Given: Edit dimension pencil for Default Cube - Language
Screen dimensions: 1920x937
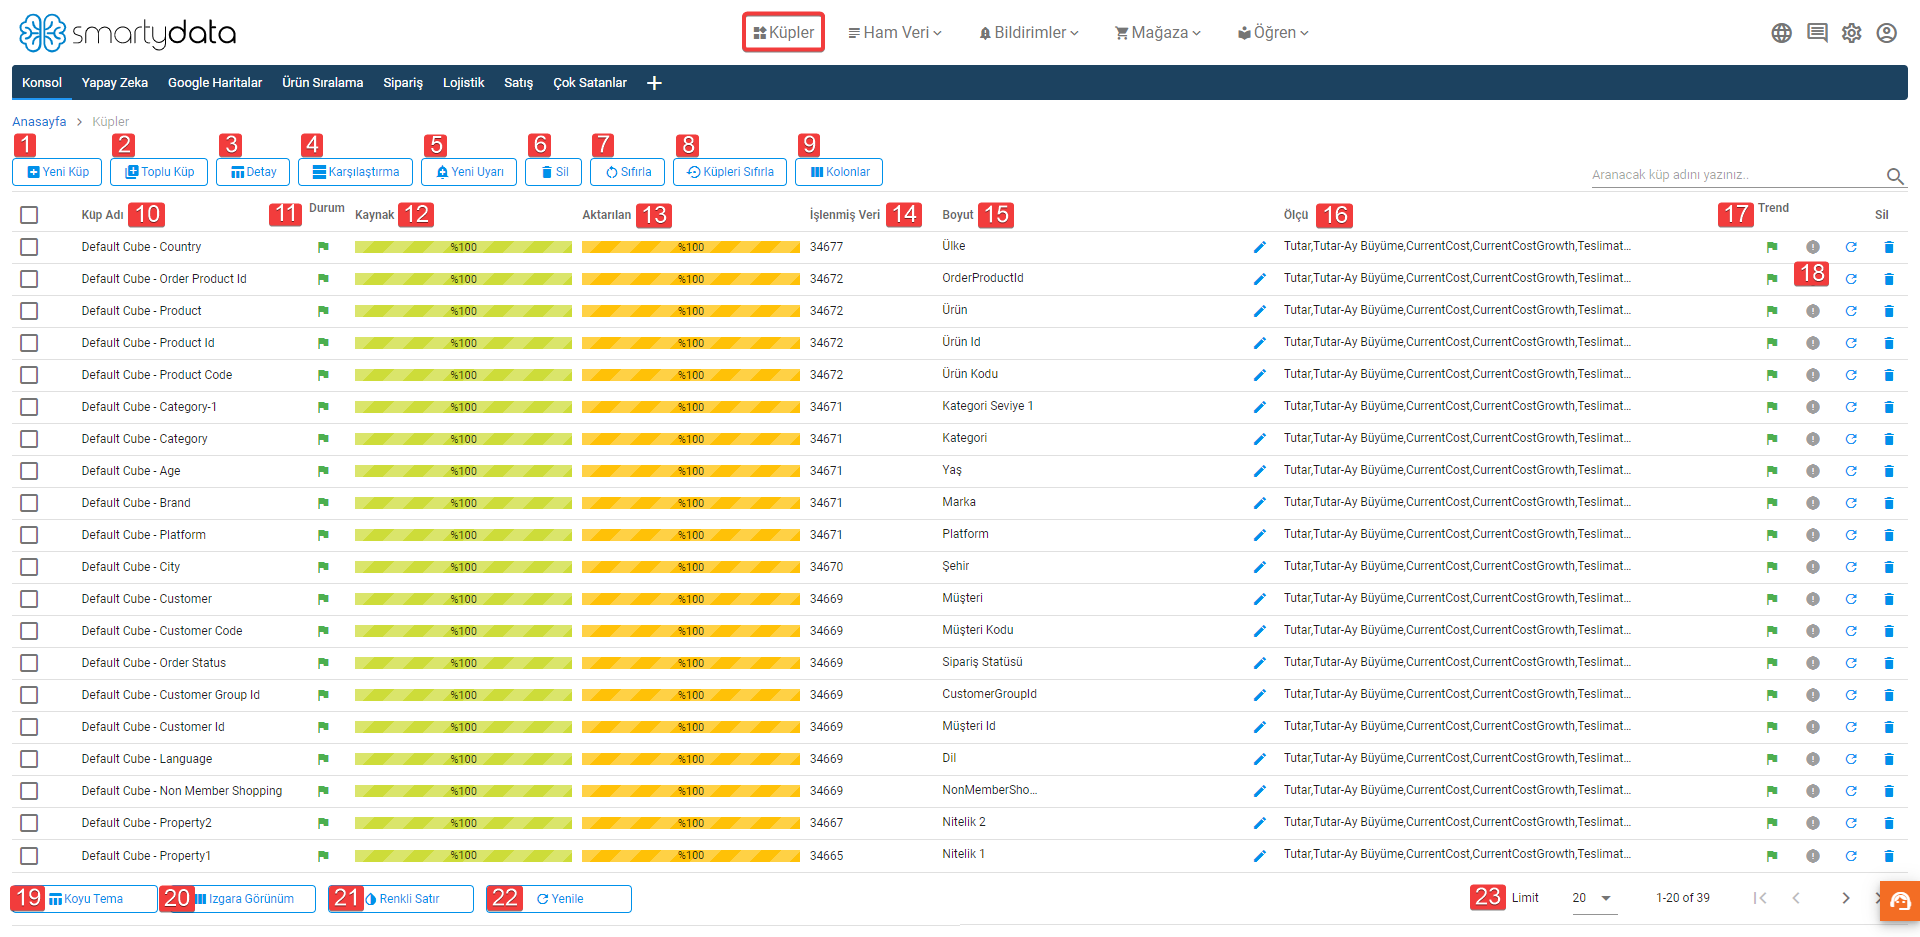Looking at the screenshot, I should pos(1260,759).
